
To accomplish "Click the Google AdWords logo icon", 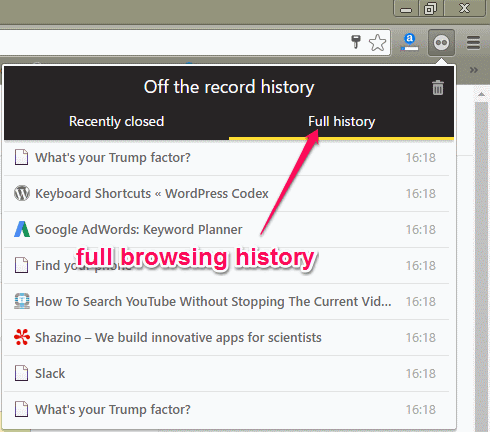I will click(22, 229).
